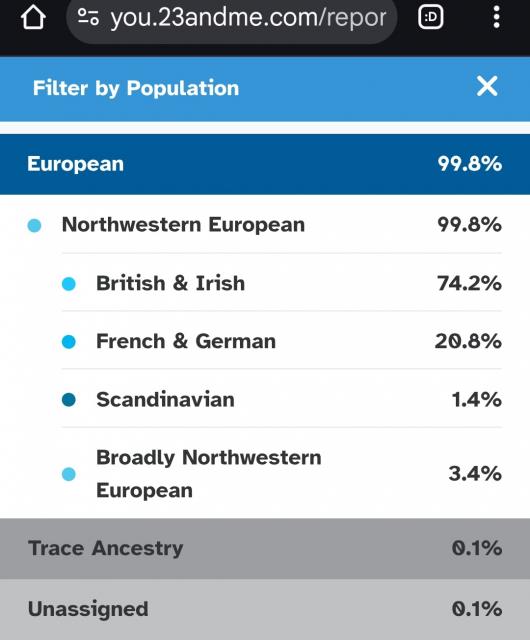This screenshot has height=640, width=530.
Task: Click the Northwestern European color dot
Action: 34,225
